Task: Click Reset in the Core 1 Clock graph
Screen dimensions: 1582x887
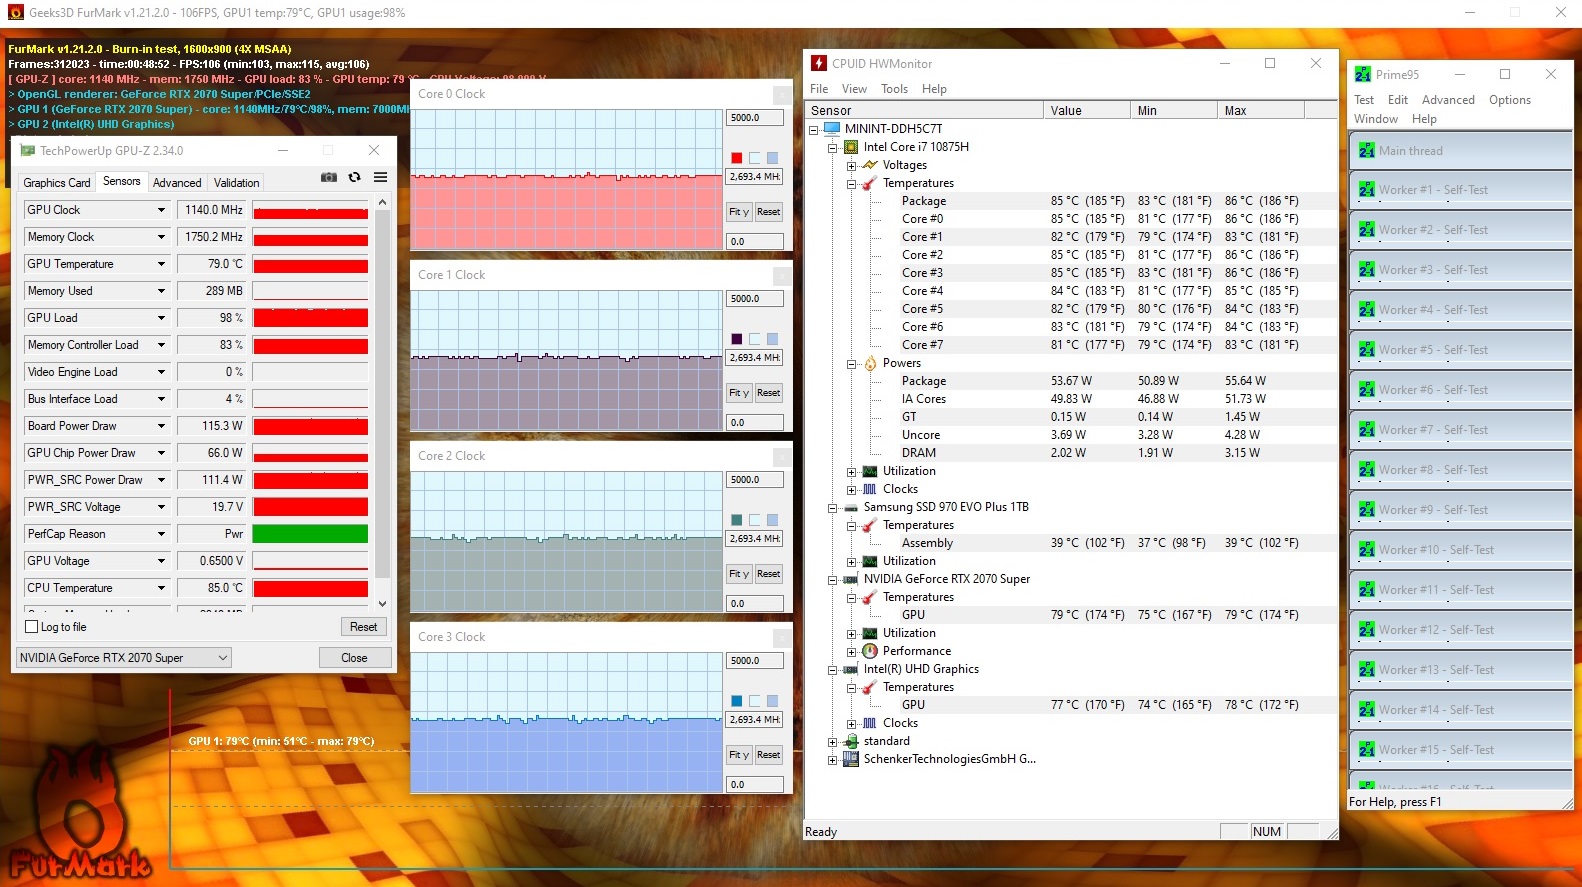Action: click(768, 393)
